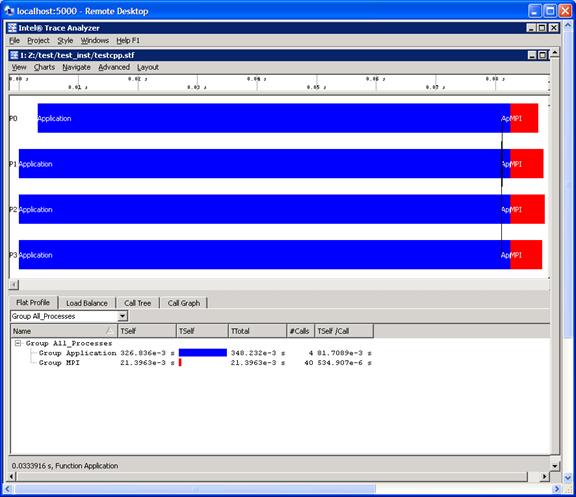Click the testcpp.stf window icon
The image size is (576, 497).
coord(14,55)
